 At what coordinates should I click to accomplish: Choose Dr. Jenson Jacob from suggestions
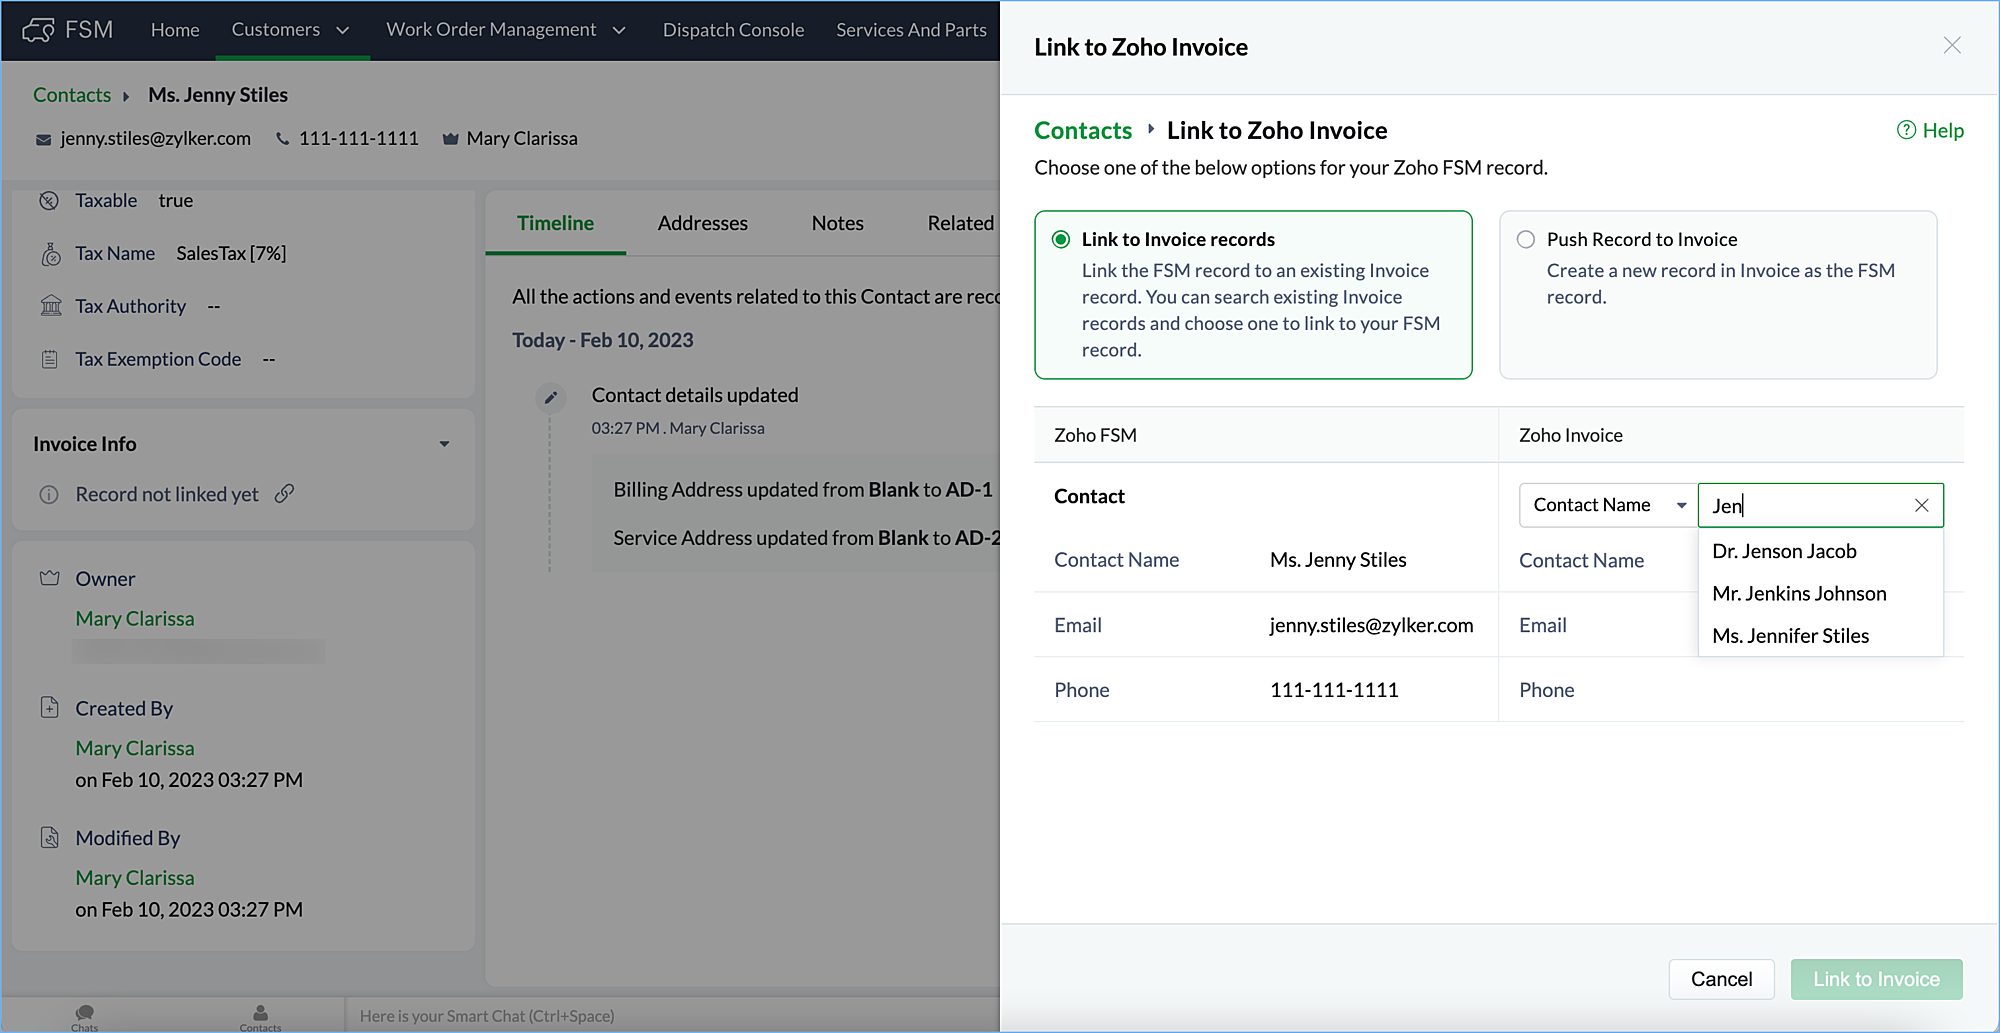tap(1820, 552)
